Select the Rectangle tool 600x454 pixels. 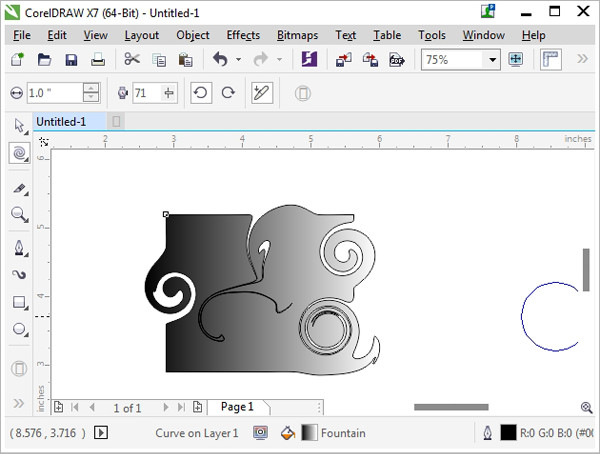pos(19,302)
